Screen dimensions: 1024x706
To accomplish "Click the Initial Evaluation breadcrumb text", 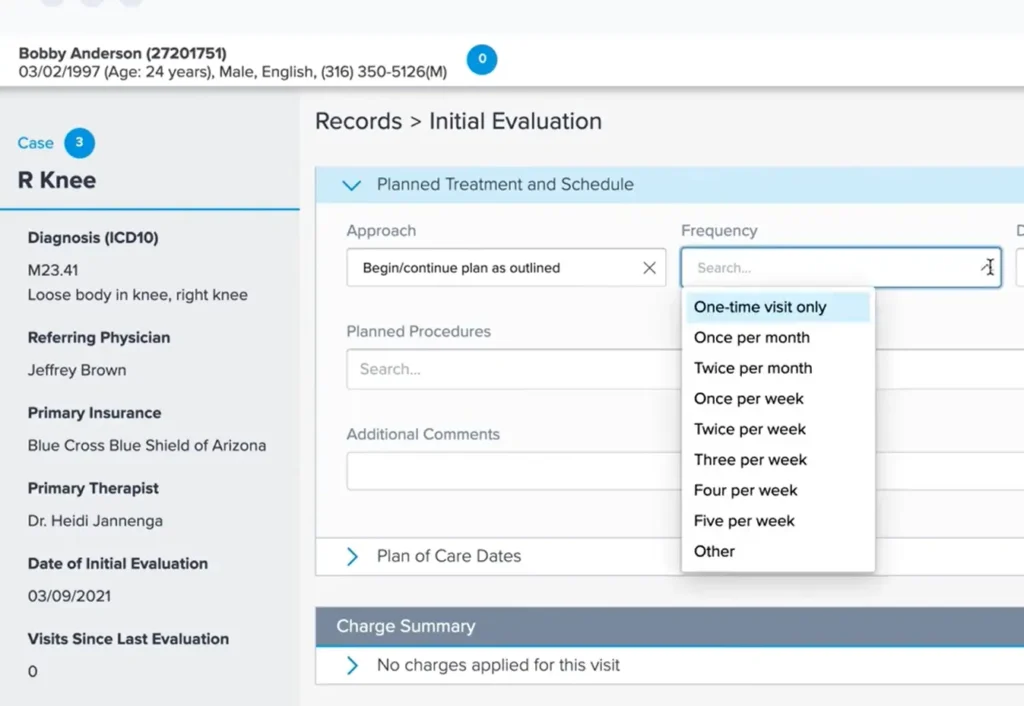I will pos(515,121).
